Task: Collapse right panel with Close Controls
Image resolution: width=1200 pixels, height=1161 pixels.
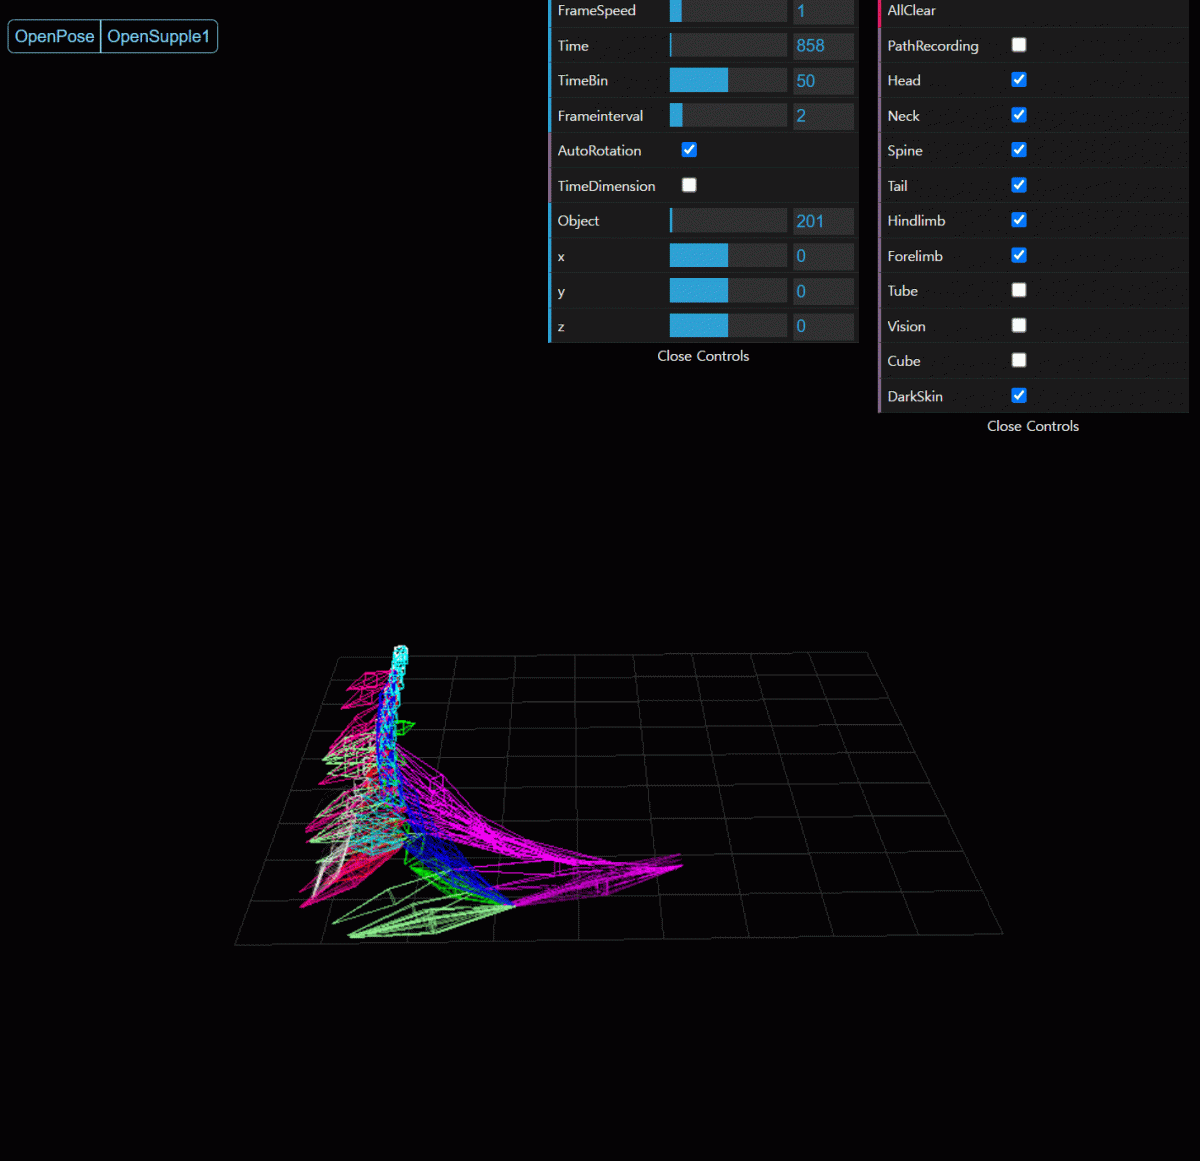Action: point(1032,426)
